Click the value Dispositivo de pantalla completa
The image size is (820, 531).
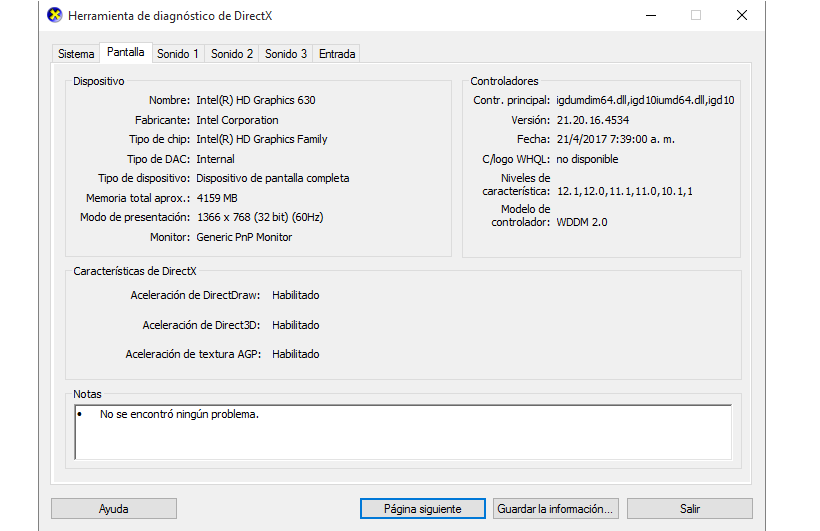(x=272, y=178)
